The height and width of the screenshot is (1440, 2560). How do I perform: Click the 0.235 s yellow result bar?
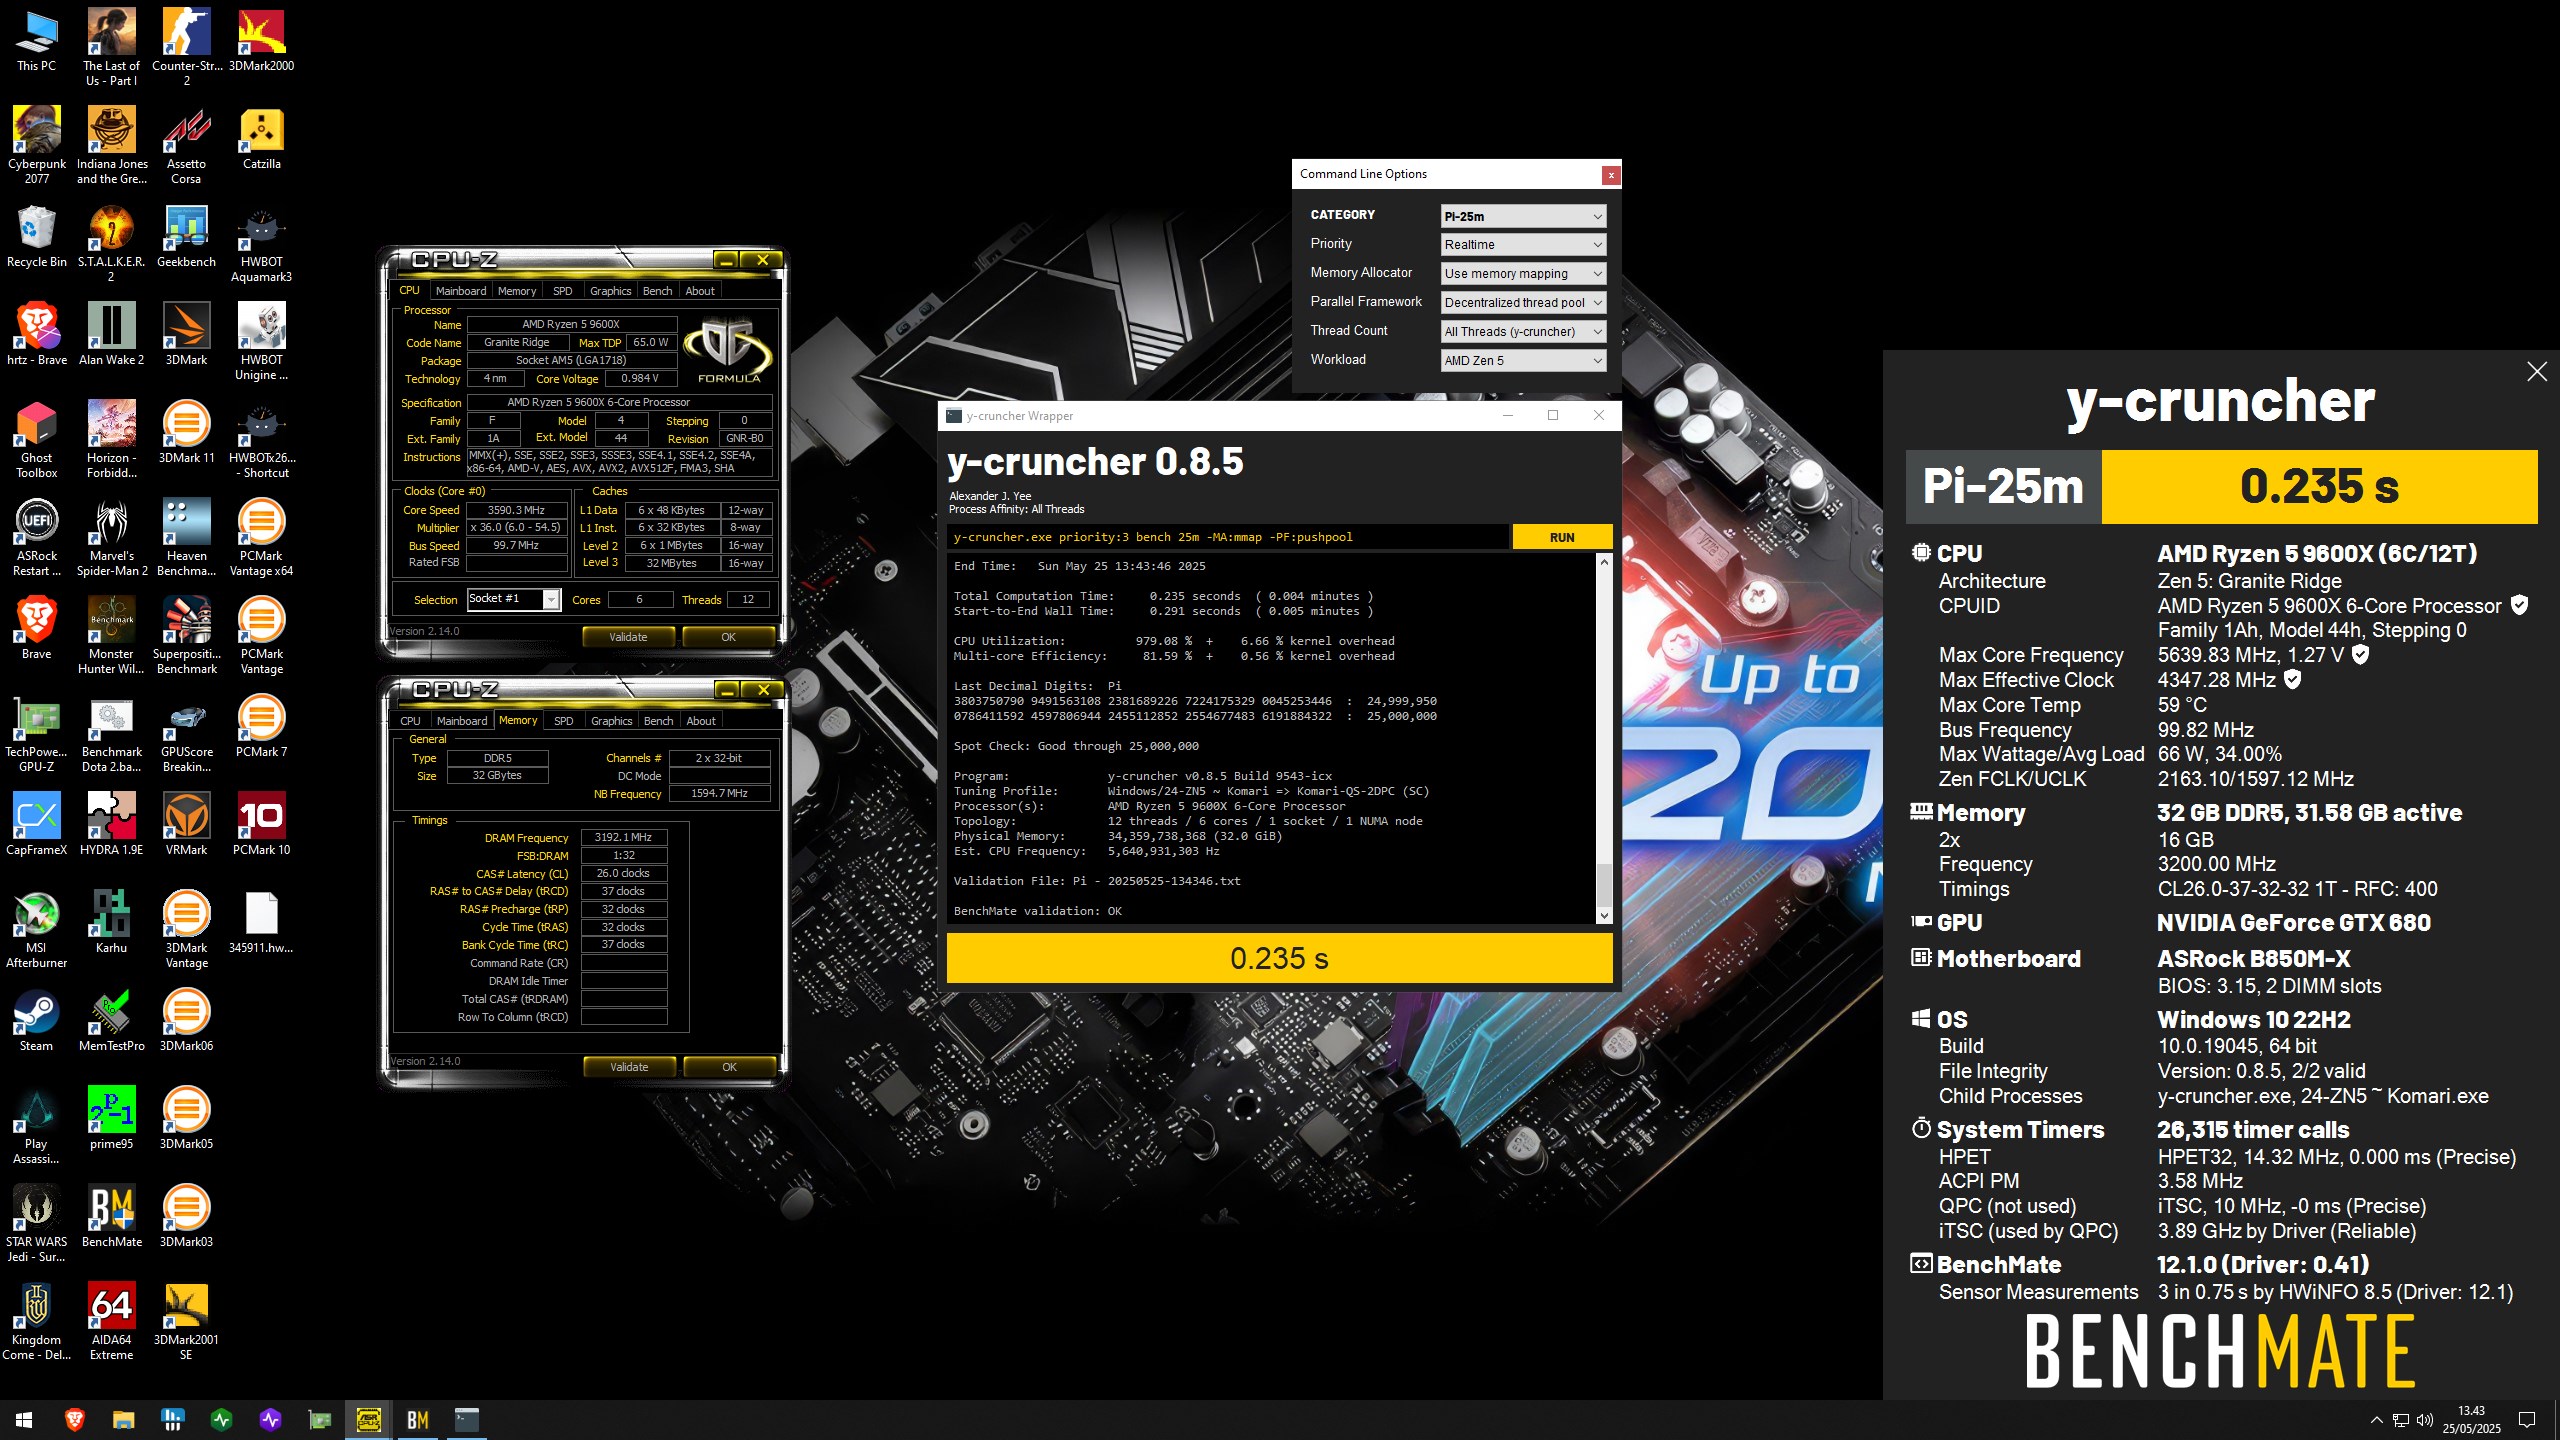(1279, 959)
